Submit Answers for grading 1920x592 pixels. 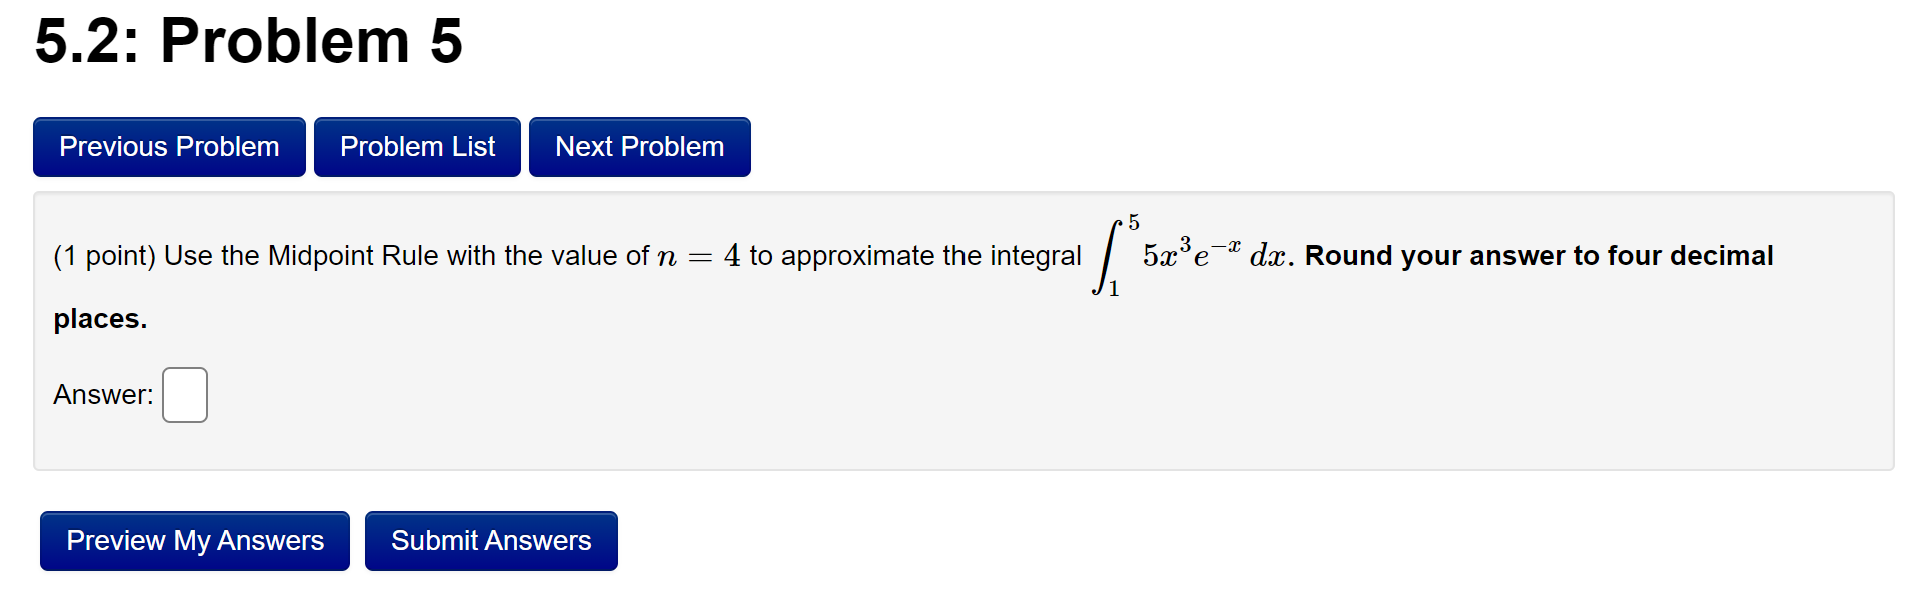491,540
